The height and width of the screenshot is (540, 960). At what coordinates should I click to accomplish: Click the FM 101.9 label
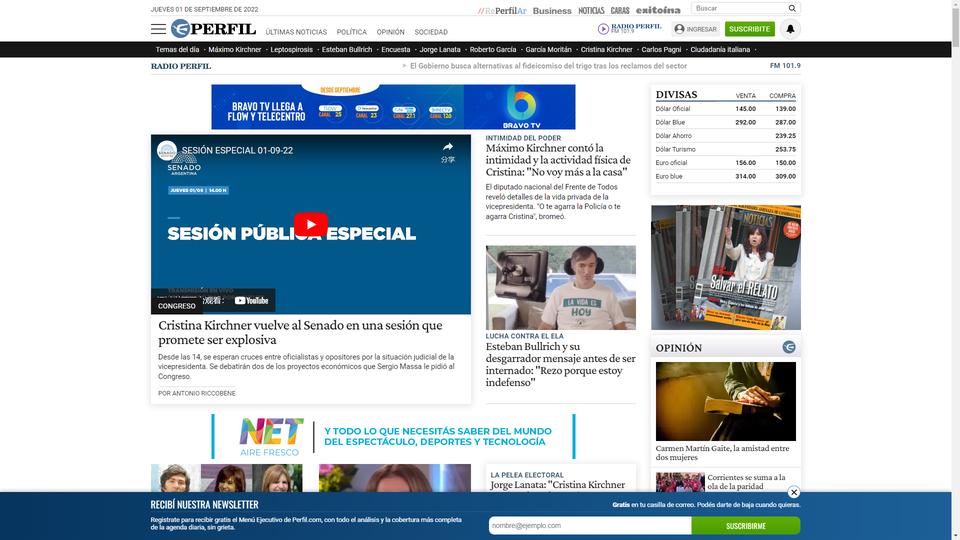coord(785,66)
